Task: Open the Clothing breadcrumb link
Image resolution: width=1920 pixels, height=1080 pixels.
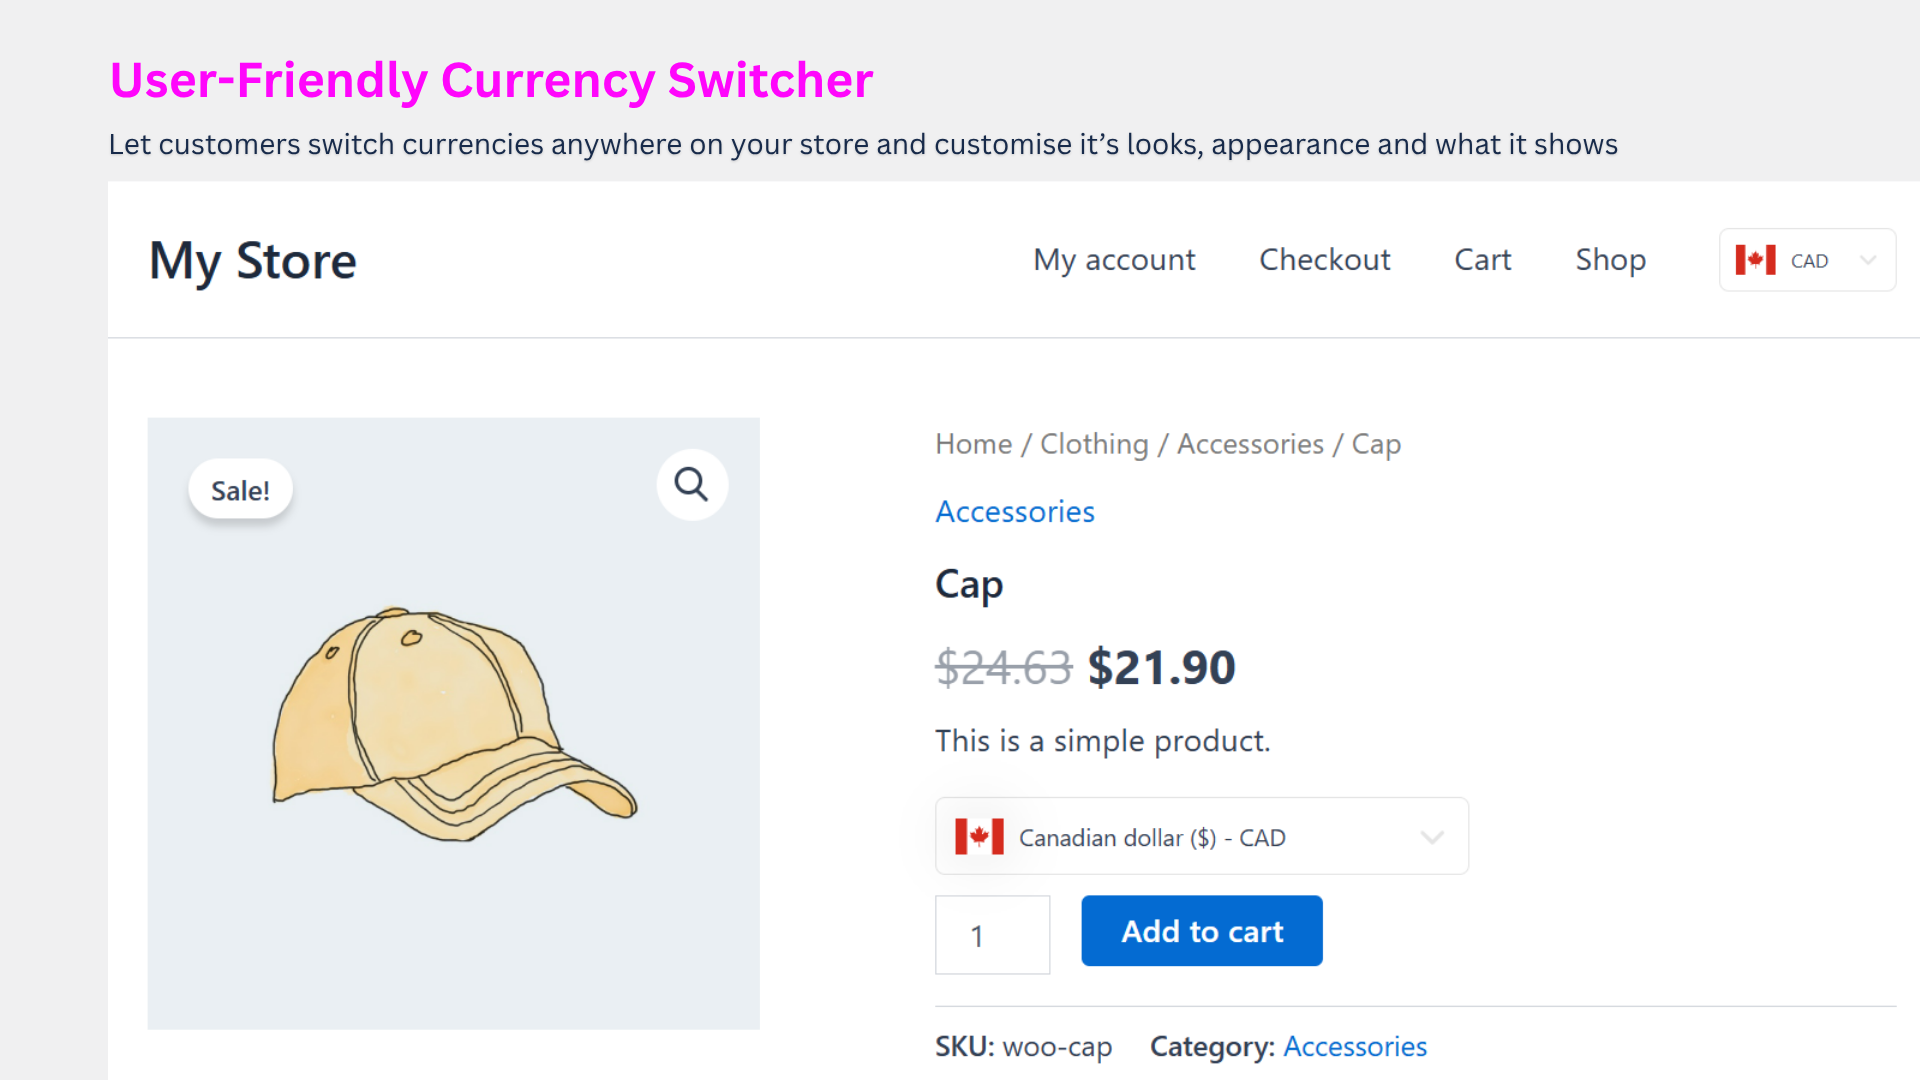Action: (x=1094, y=444)
